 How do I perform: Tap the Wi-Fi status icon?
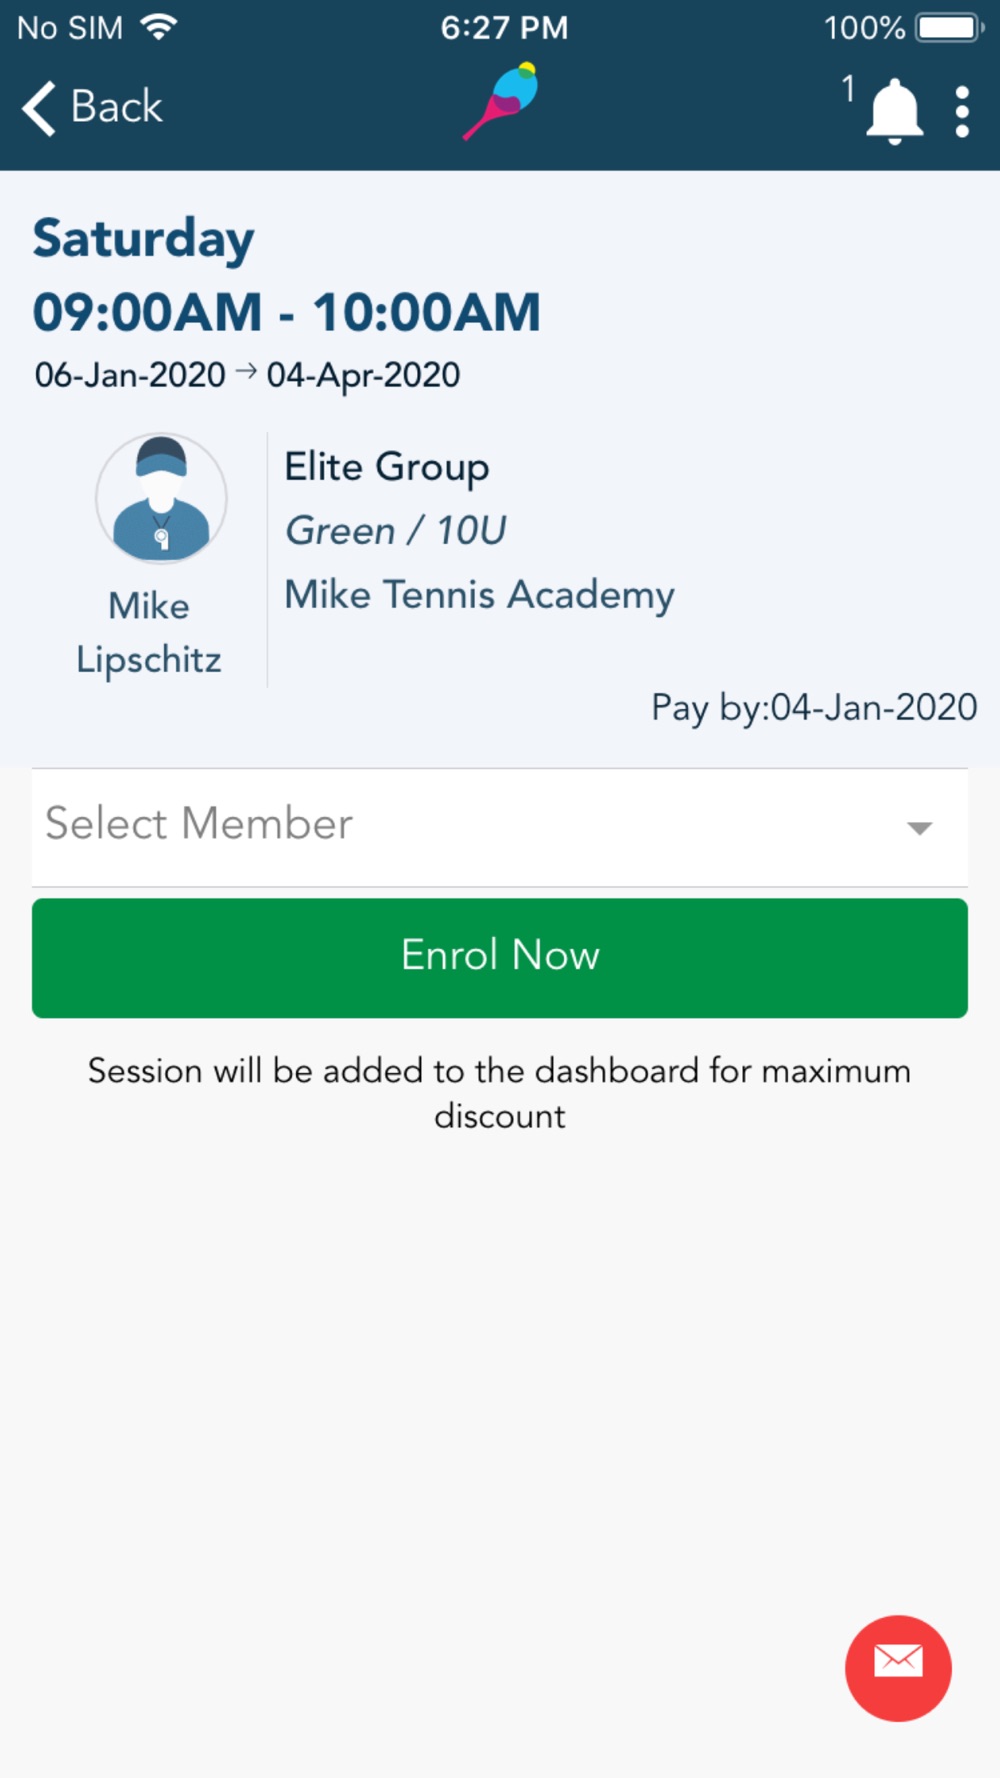click(x=159, y=27)
